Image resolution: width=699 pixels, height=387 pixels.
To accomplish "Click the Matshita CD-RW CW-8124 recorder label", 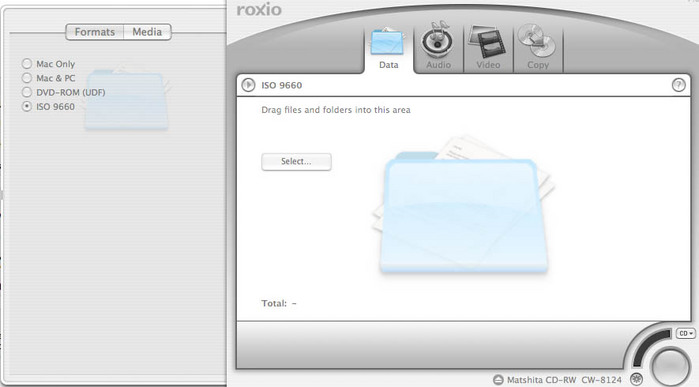I will [564, 380].
